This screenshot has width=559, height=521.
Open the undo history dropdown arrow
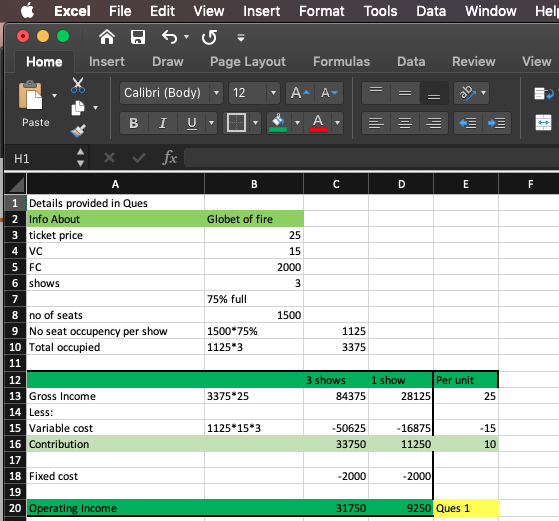pyautogui.click(x=186, y=37)
